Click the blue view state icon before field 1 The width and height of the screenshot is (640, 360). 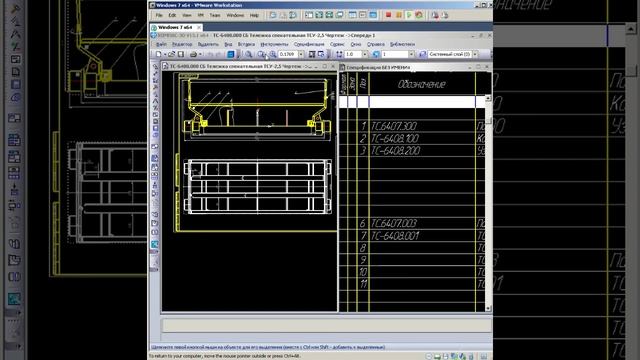376,54
